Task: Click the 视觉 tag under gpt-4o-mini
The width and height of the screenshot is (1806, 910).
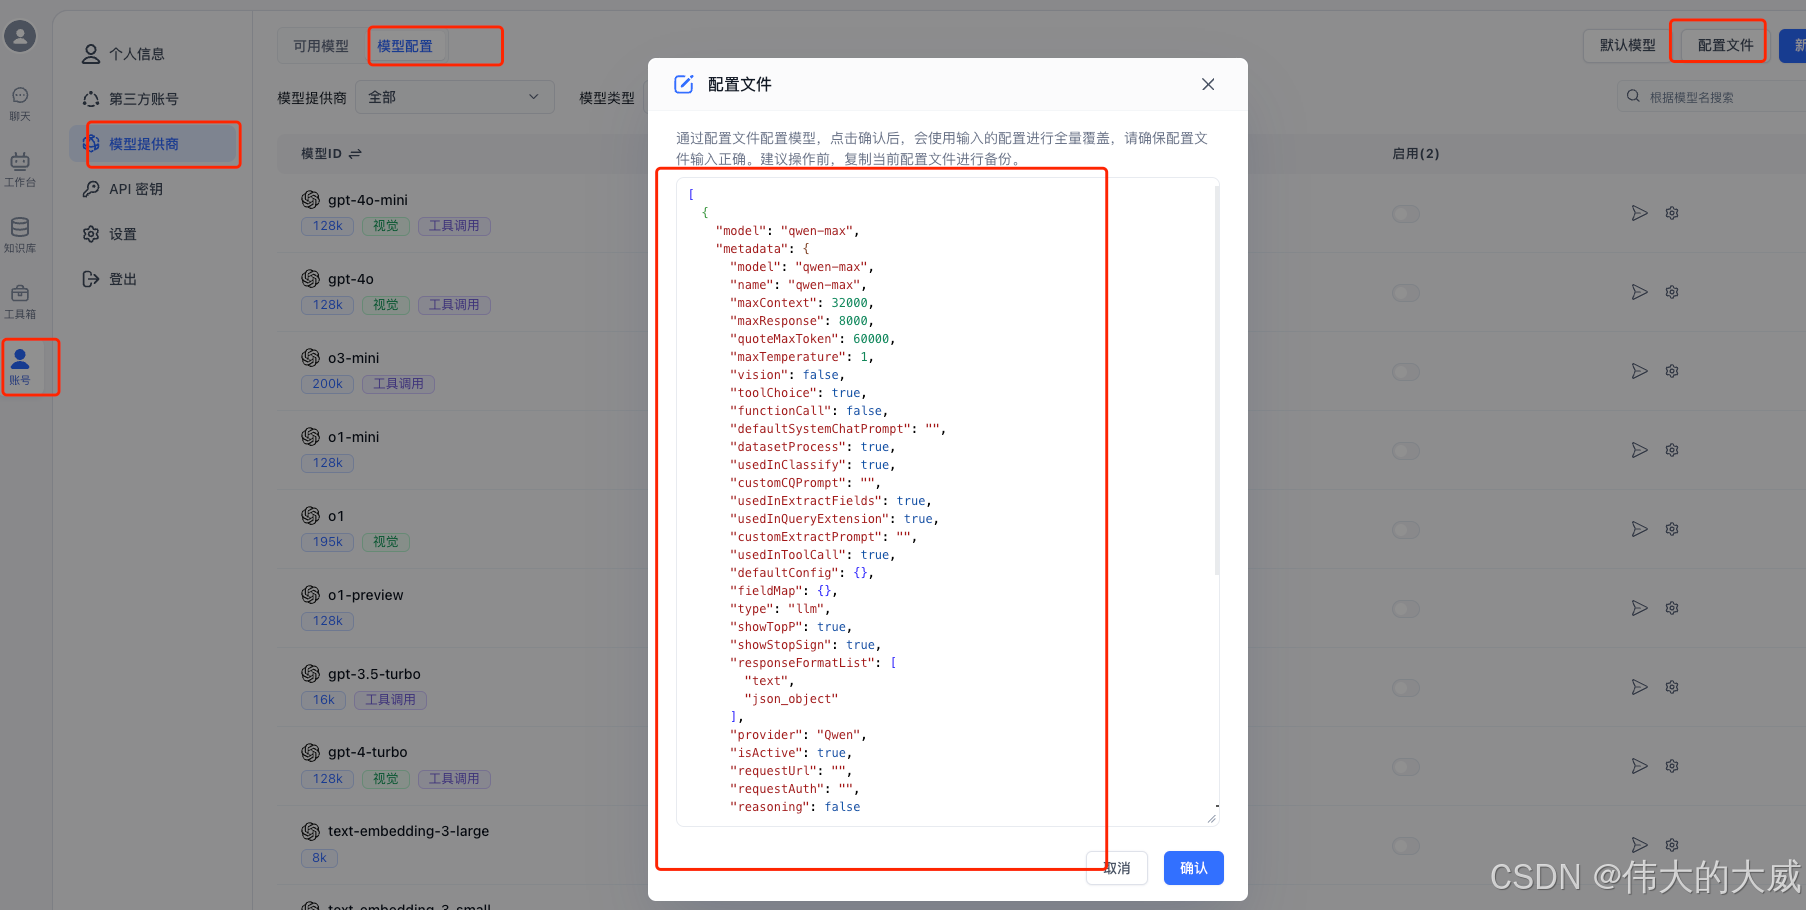Action: (x=386, y=226)
